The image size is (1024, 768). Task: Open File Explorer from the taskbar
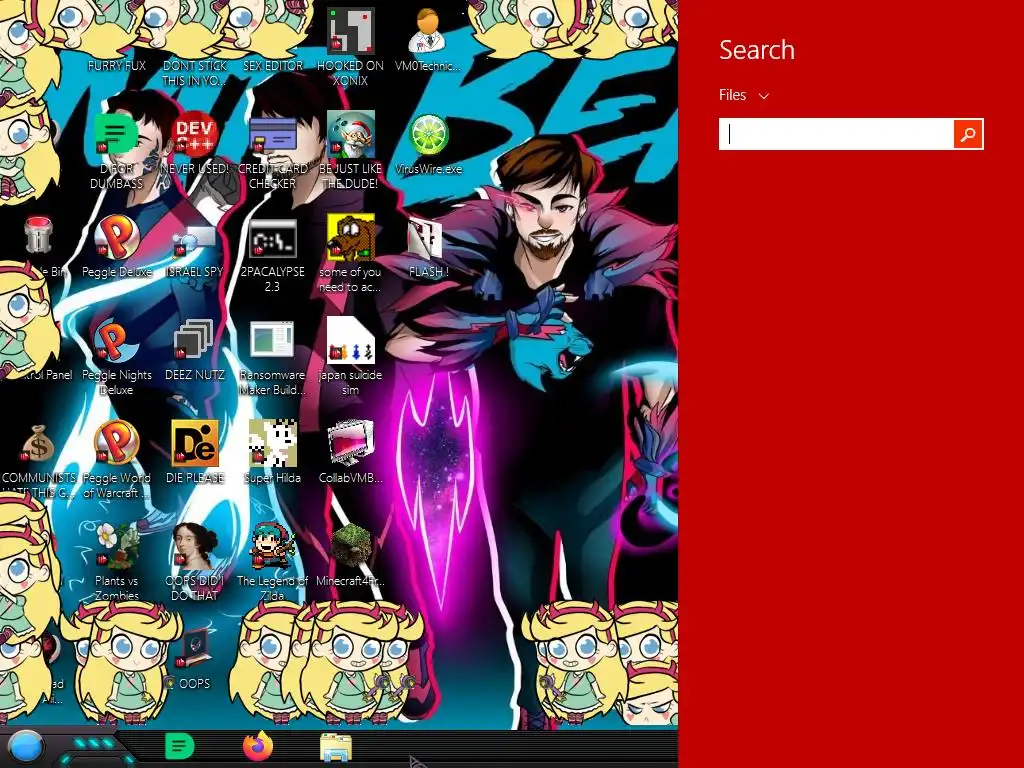click(x=336, y=747)
